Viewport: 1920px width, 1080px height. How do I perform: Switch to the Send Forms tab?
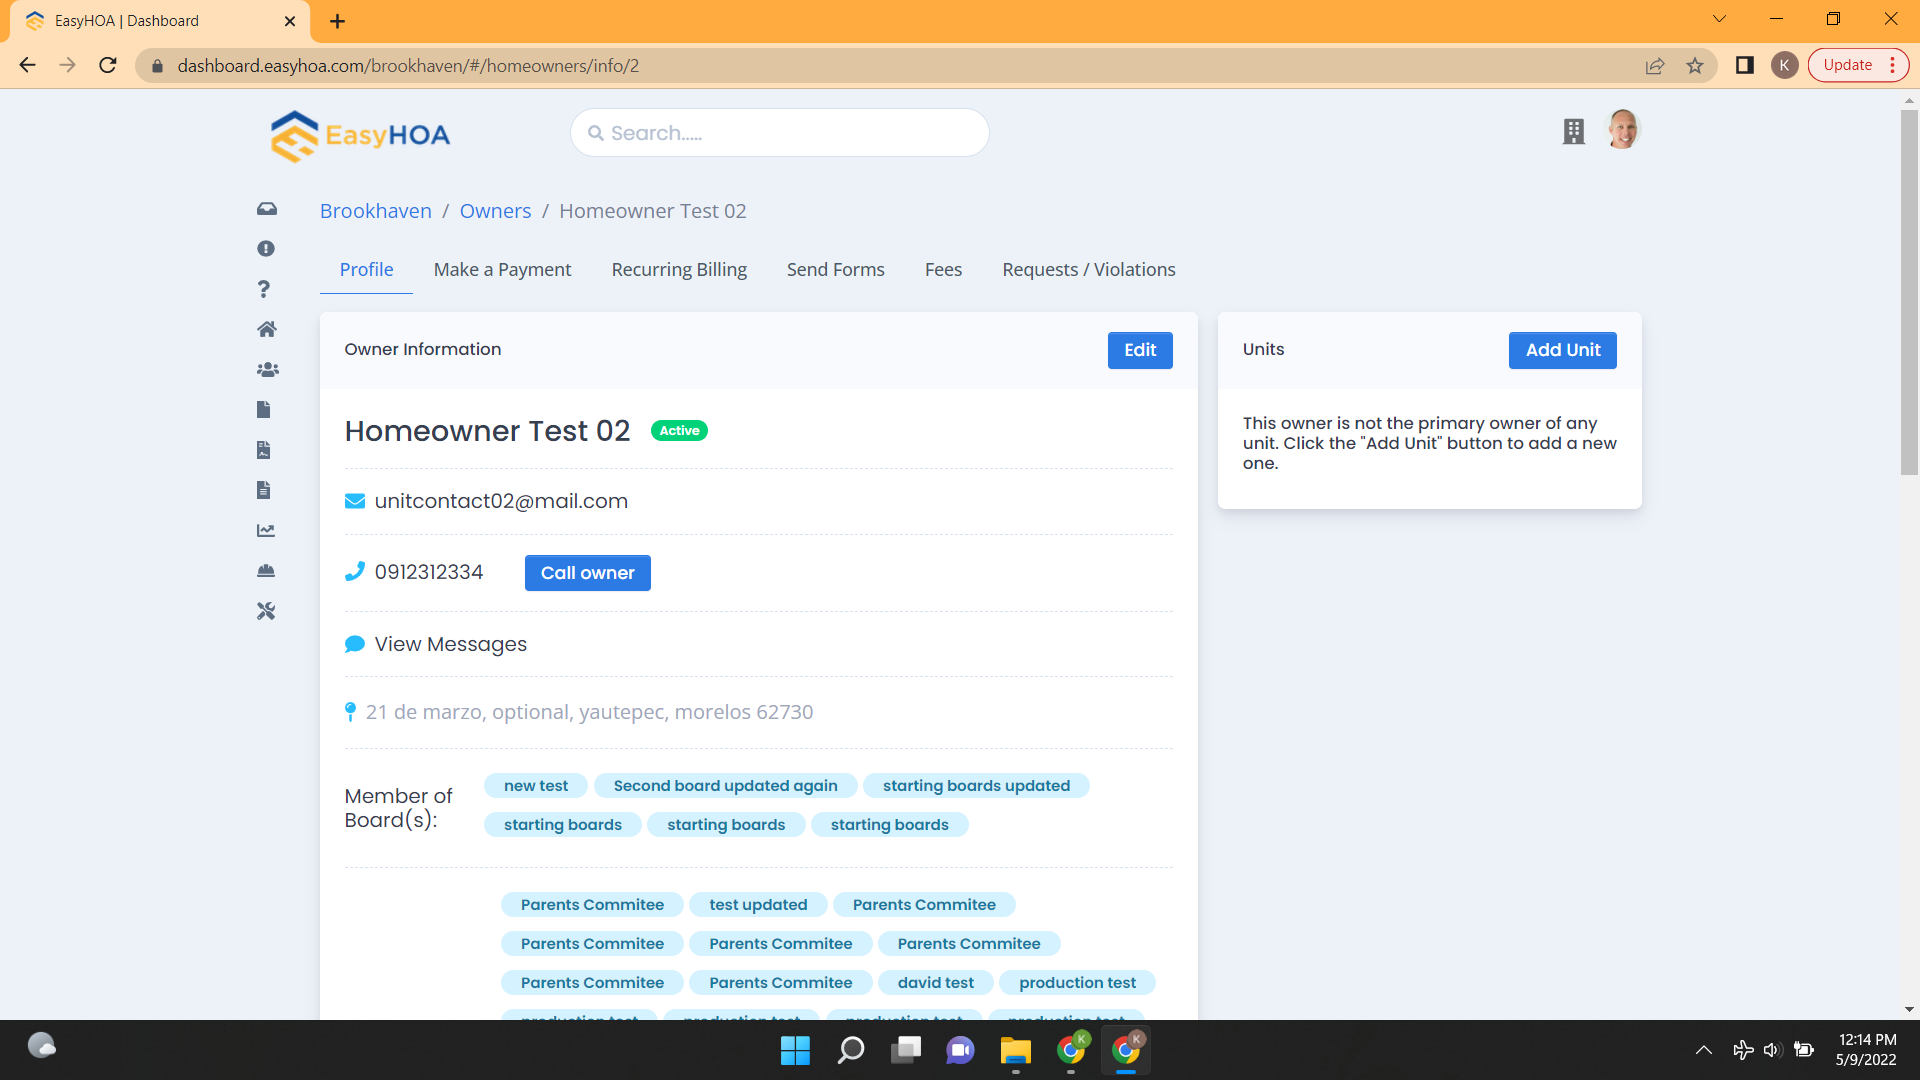click(835, 269)
